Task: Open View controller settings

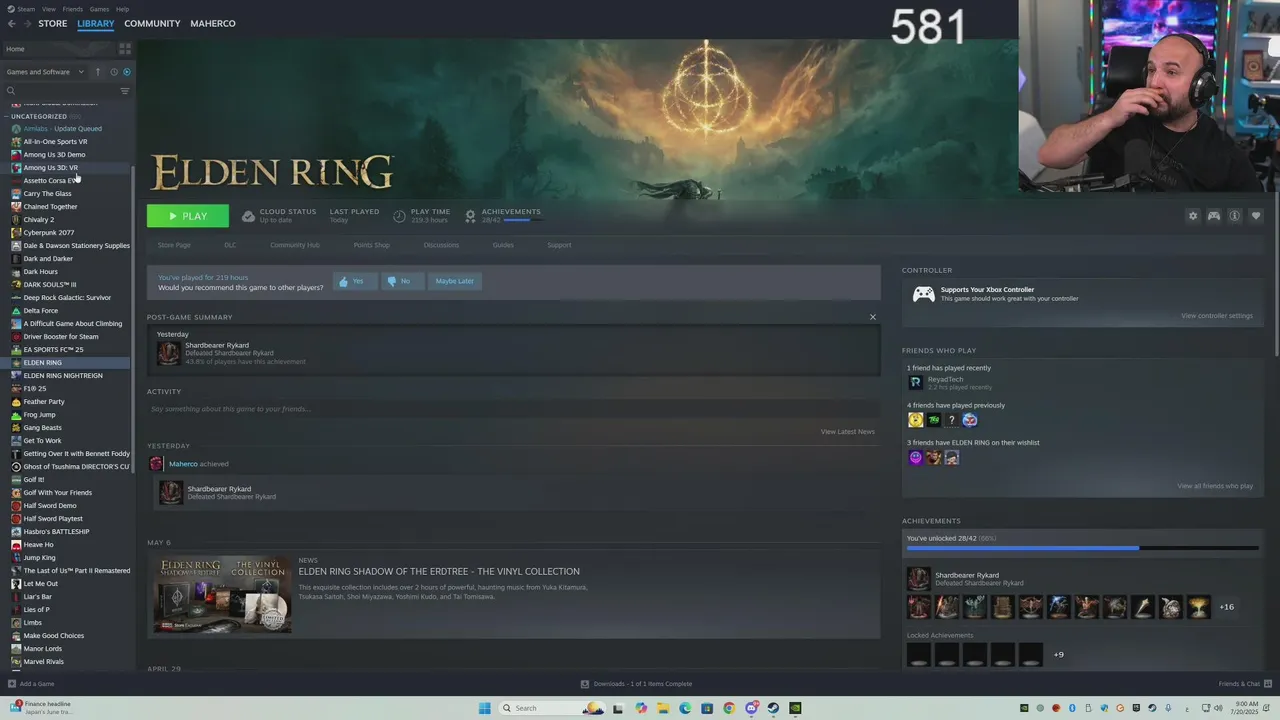Action: [1216, 316]
